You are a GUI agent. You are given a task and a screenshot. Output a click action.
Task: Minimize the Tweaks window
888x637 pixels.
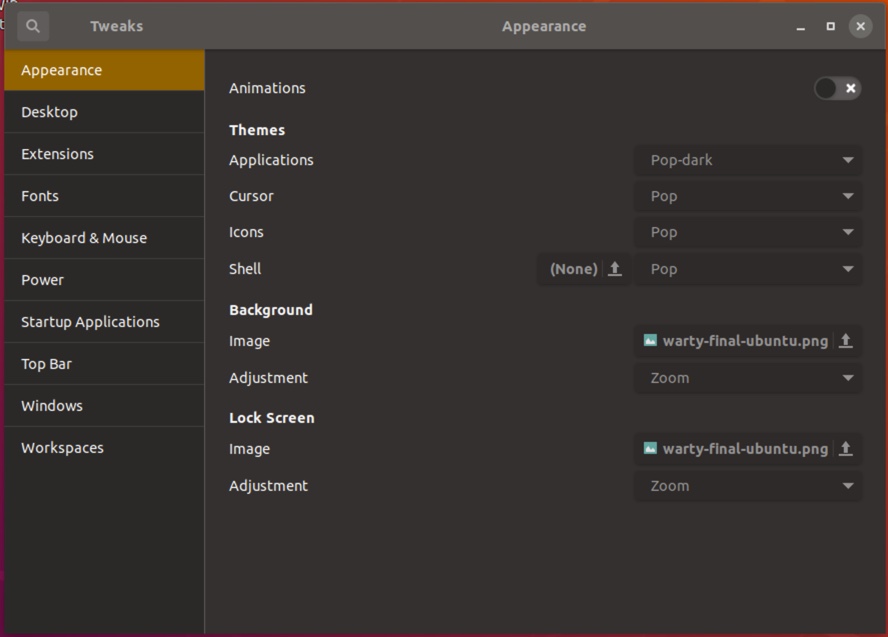(801, 27)
